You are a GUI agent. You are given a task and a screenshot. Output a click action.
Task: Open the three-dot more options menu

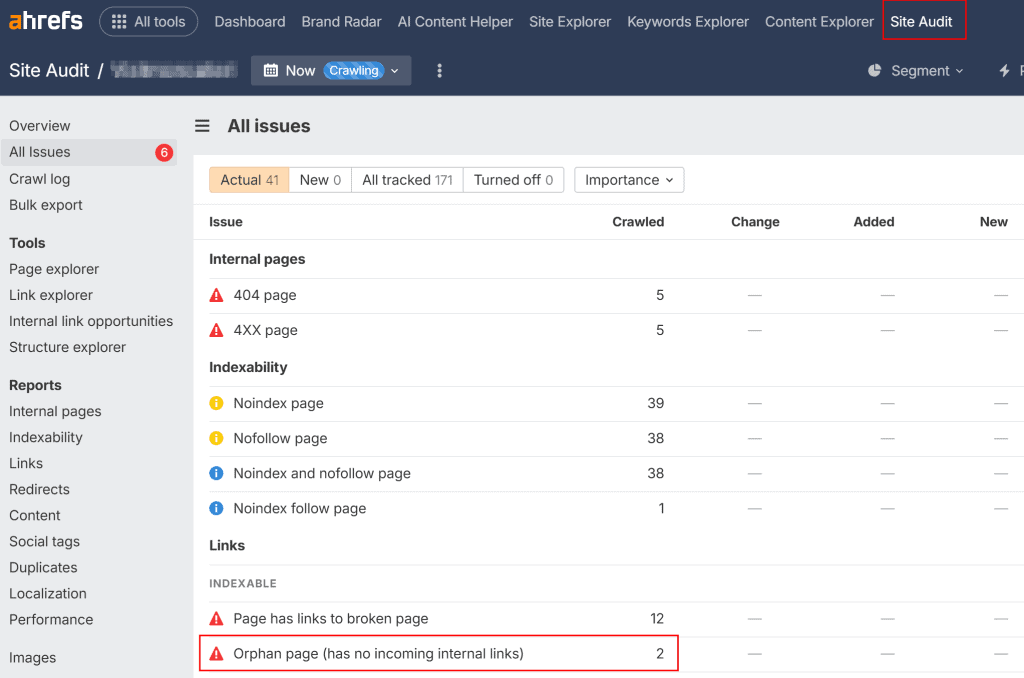(440, 71)
